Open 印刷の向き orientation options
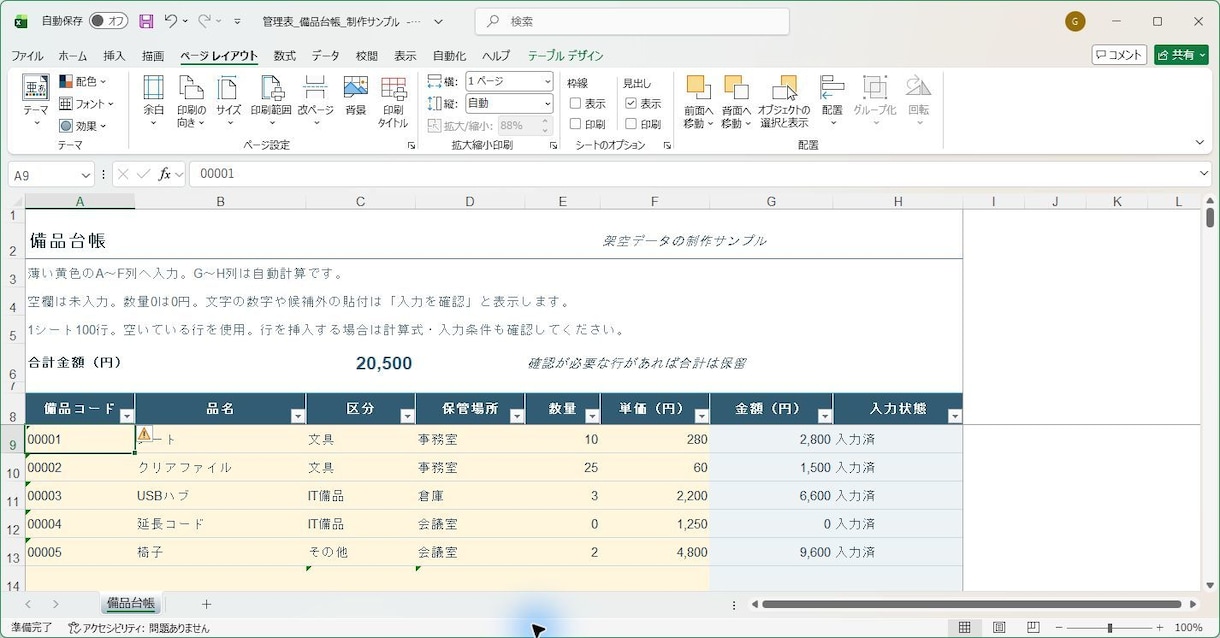Image resolution: width=1220 pixels, height=638 pixels. tap(191, 101)
